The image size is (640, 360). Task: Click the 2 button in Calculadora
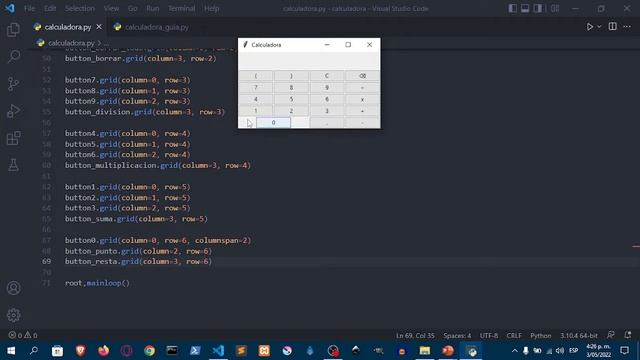[291, 111]
